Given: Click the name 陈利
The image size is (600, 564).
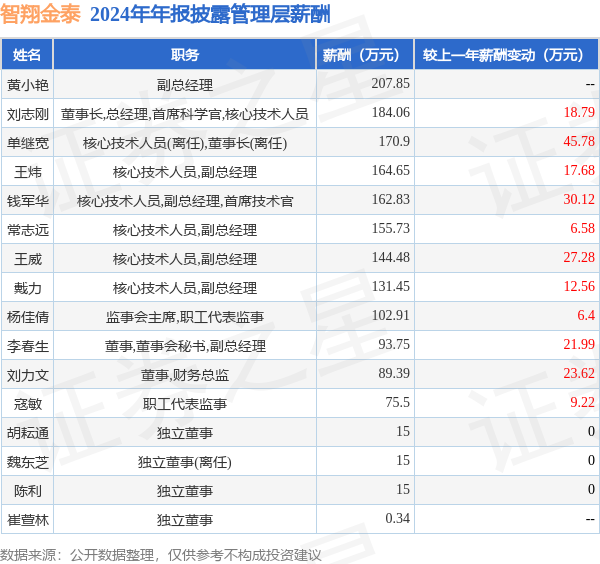Looking at the screenshot, I should coord(28,491).
